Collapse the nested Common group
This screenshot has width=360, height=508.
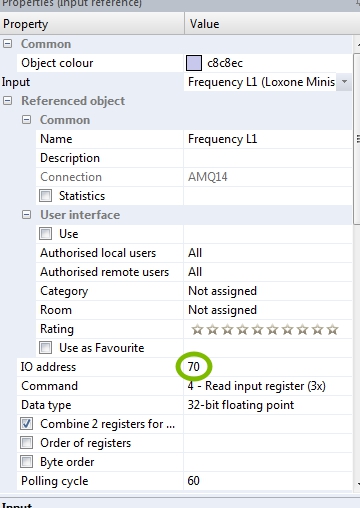pyautogui.click(x=26, y=120)
